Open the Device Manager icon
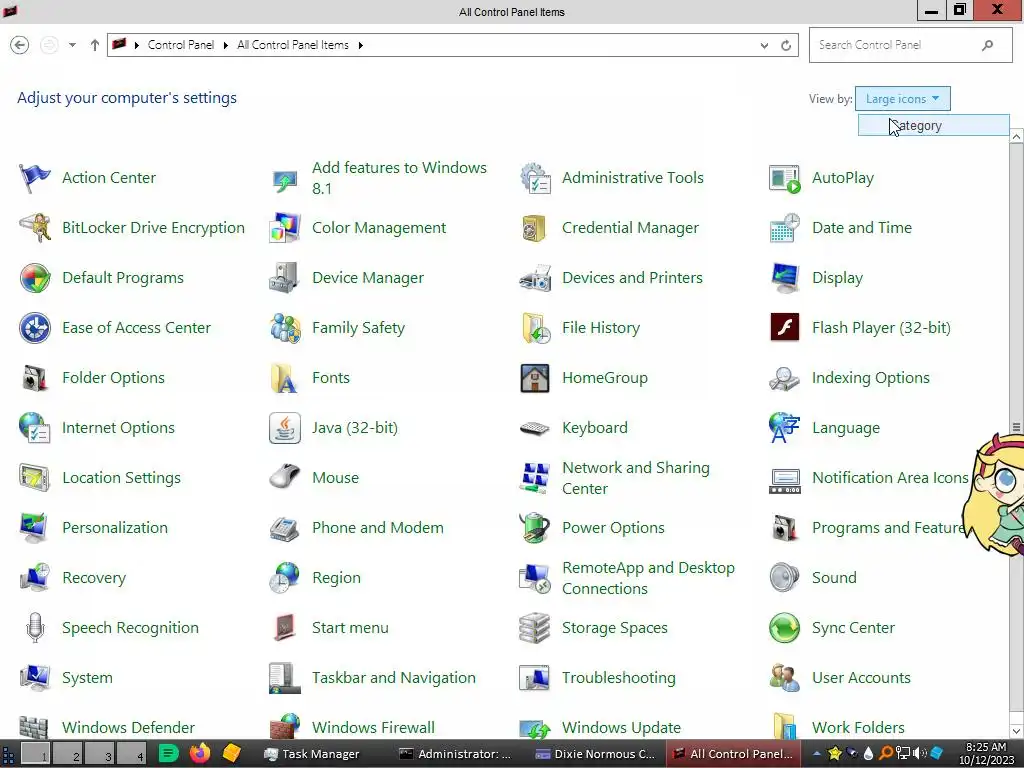This screenshot has height=768, width=1024. tap(285, 278)
